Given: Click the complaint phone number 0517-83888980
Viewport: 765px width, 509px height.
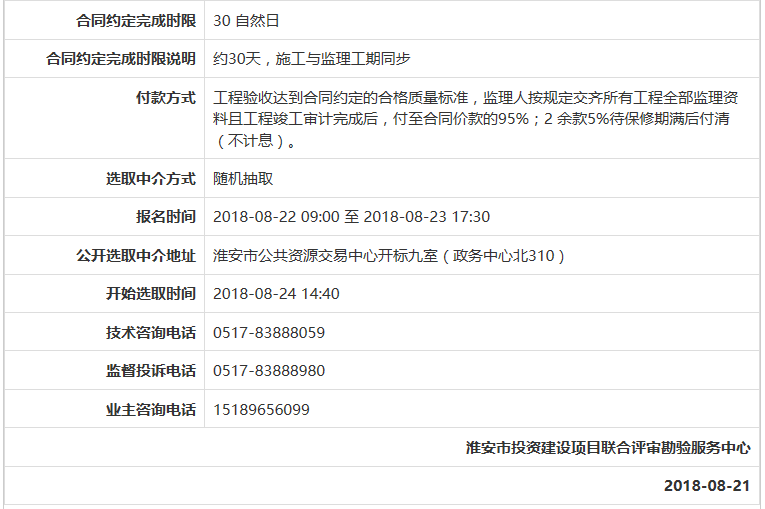Looking at the screenshot, I should [x=269, y=371].
